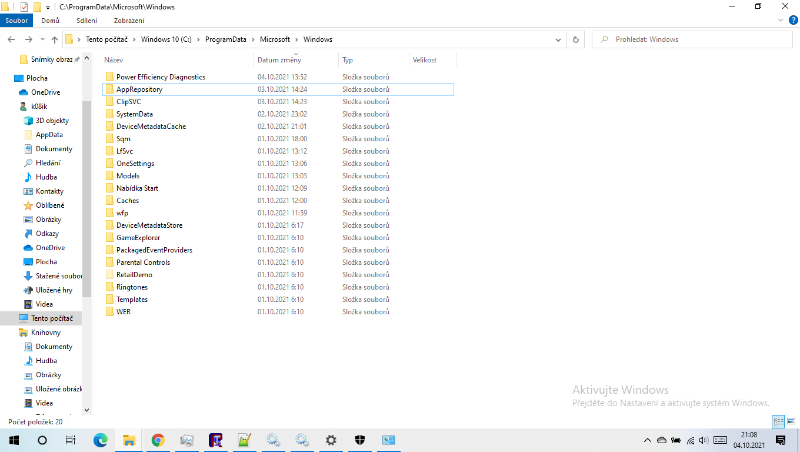Click the Tento počítač breadcrumb
This screenshot has height=452, width=800.
coord(107,39)
